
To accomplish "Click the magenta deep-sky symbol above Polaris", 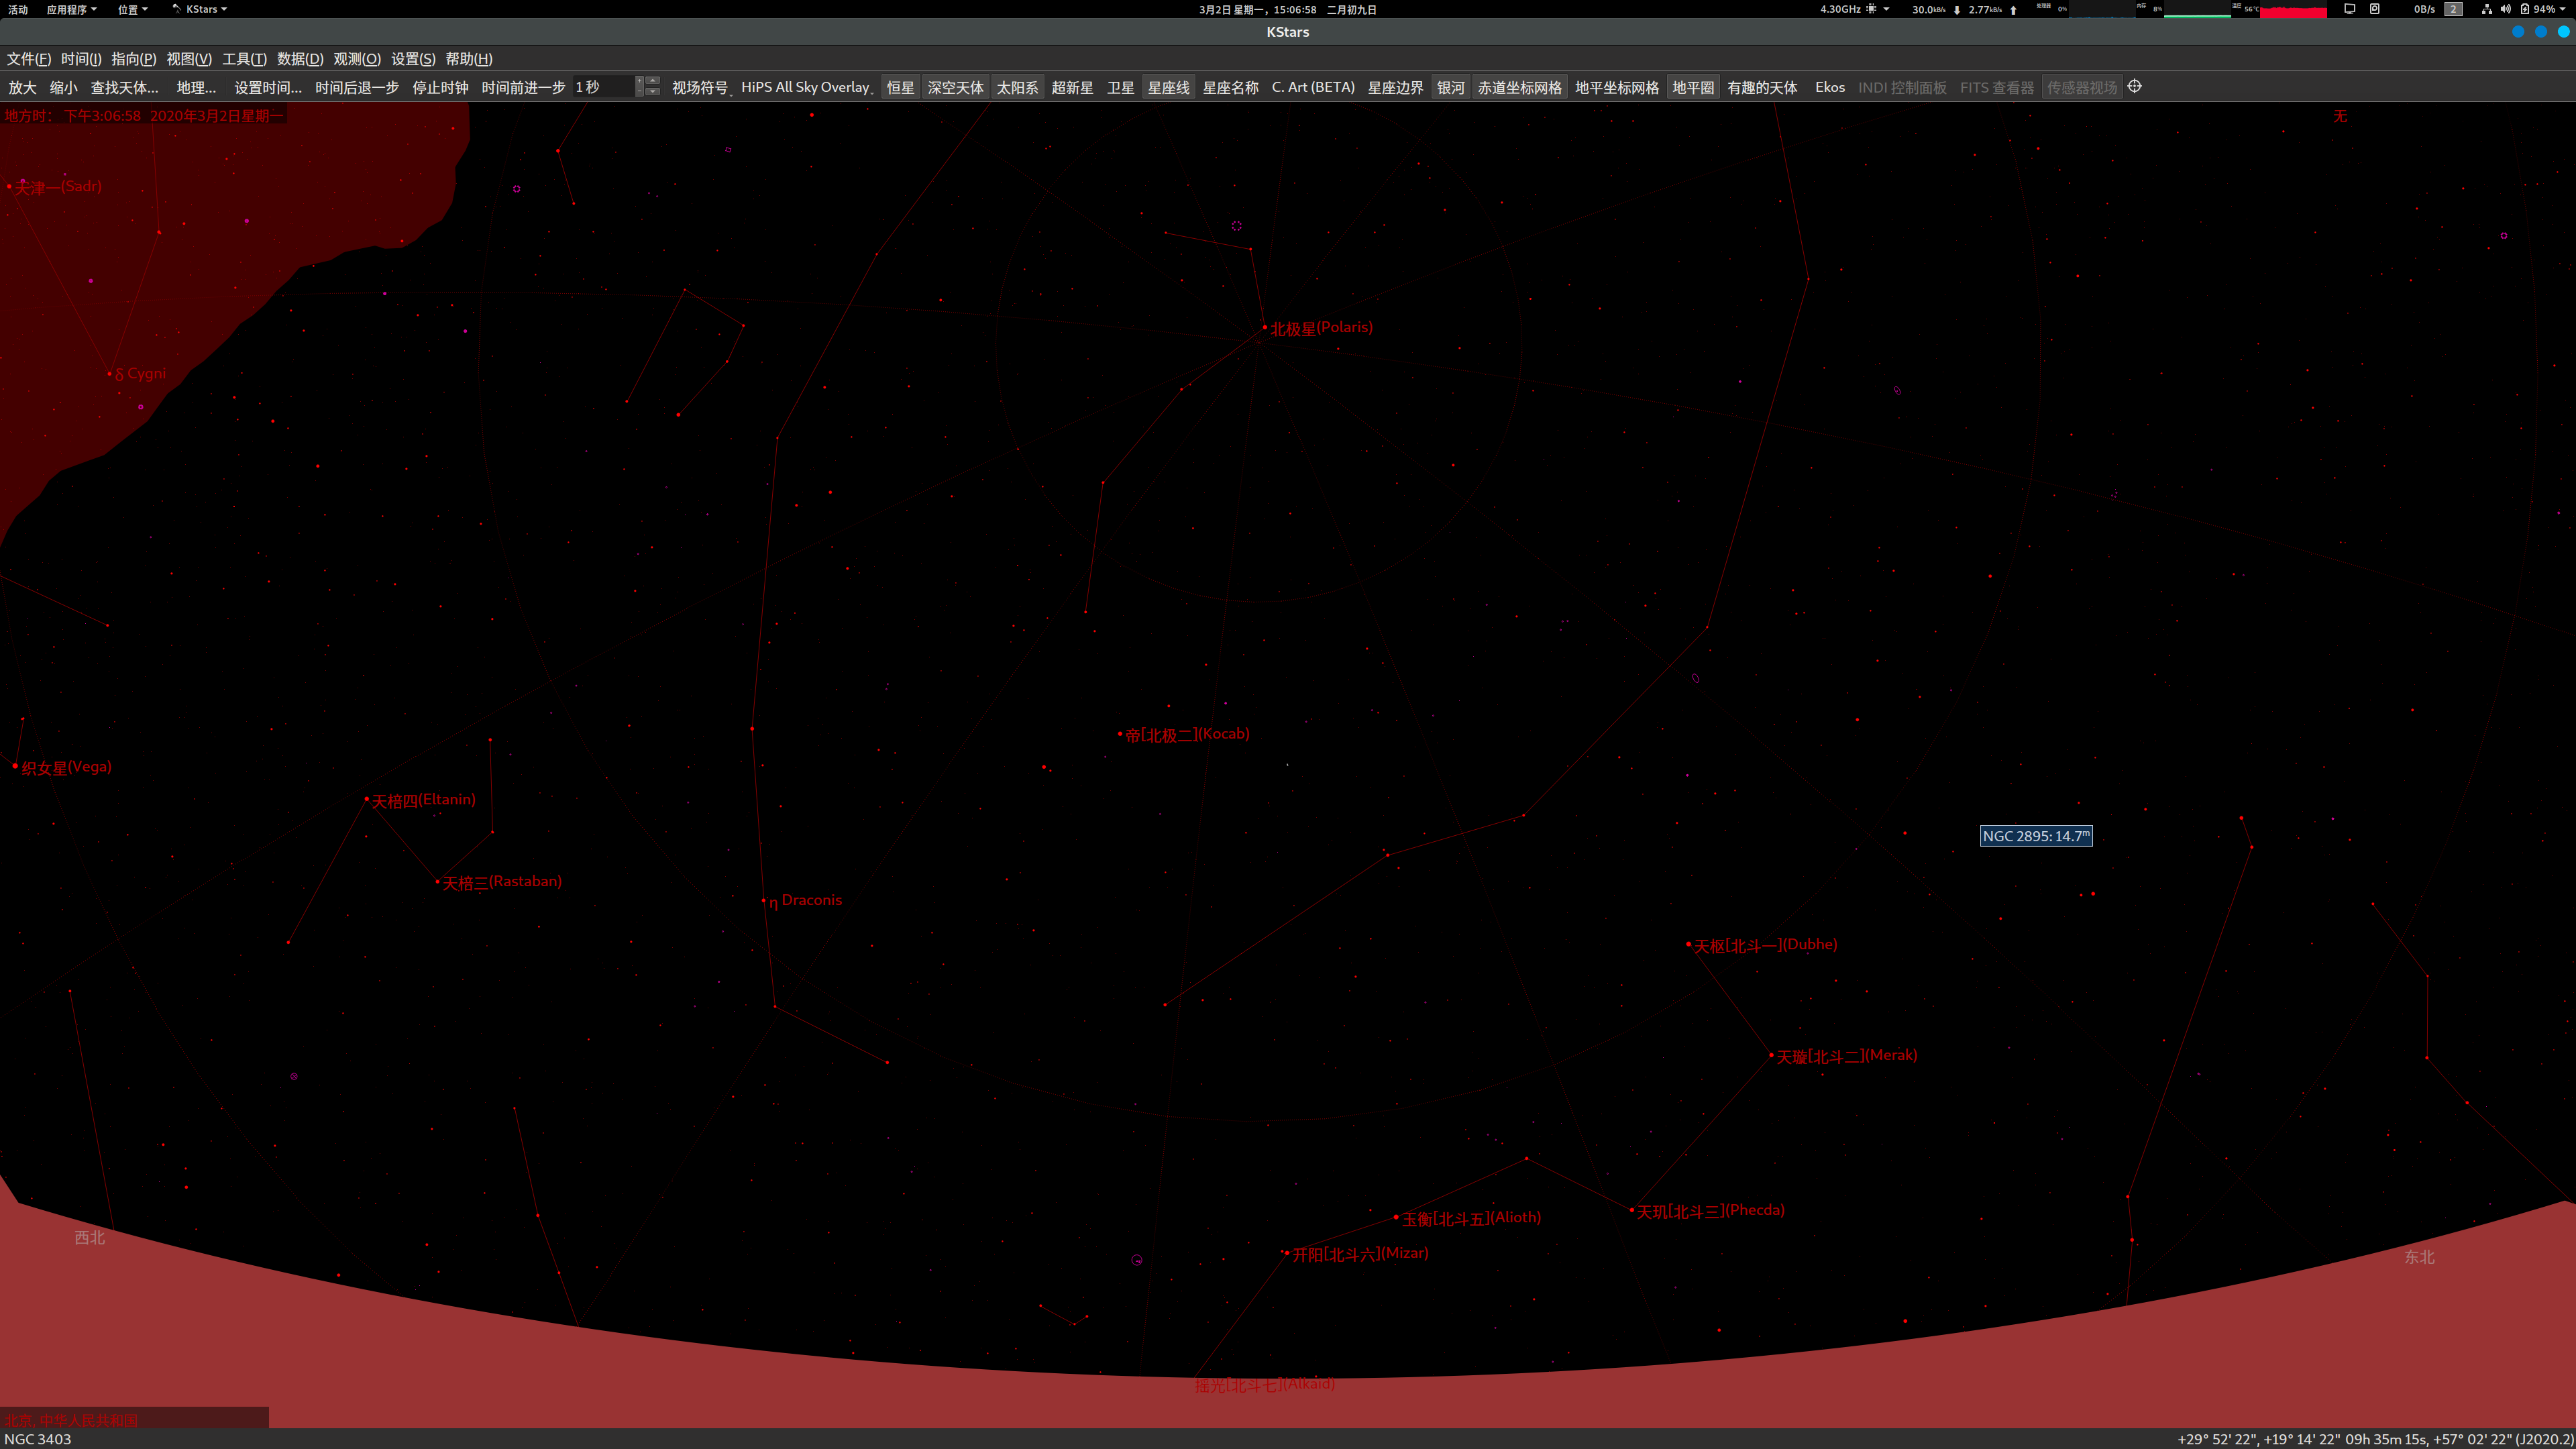I will [x=1237, y=226].
